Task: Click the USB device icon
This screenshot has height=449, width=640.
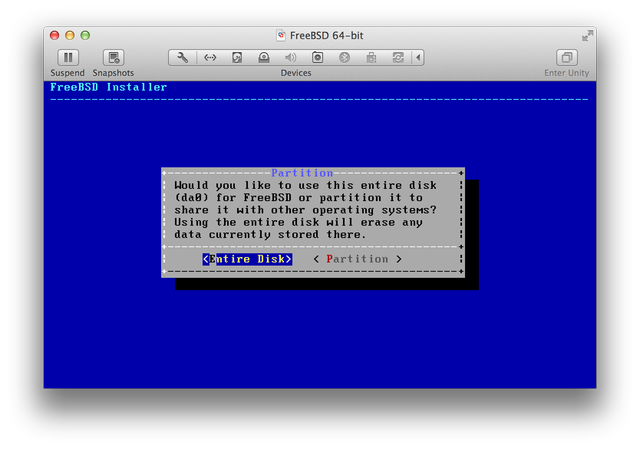Action: [x=371, y=58]
